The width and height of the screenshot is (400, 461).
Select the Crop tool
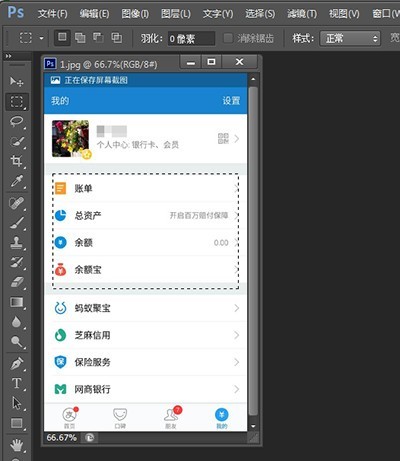coord(17,161)
